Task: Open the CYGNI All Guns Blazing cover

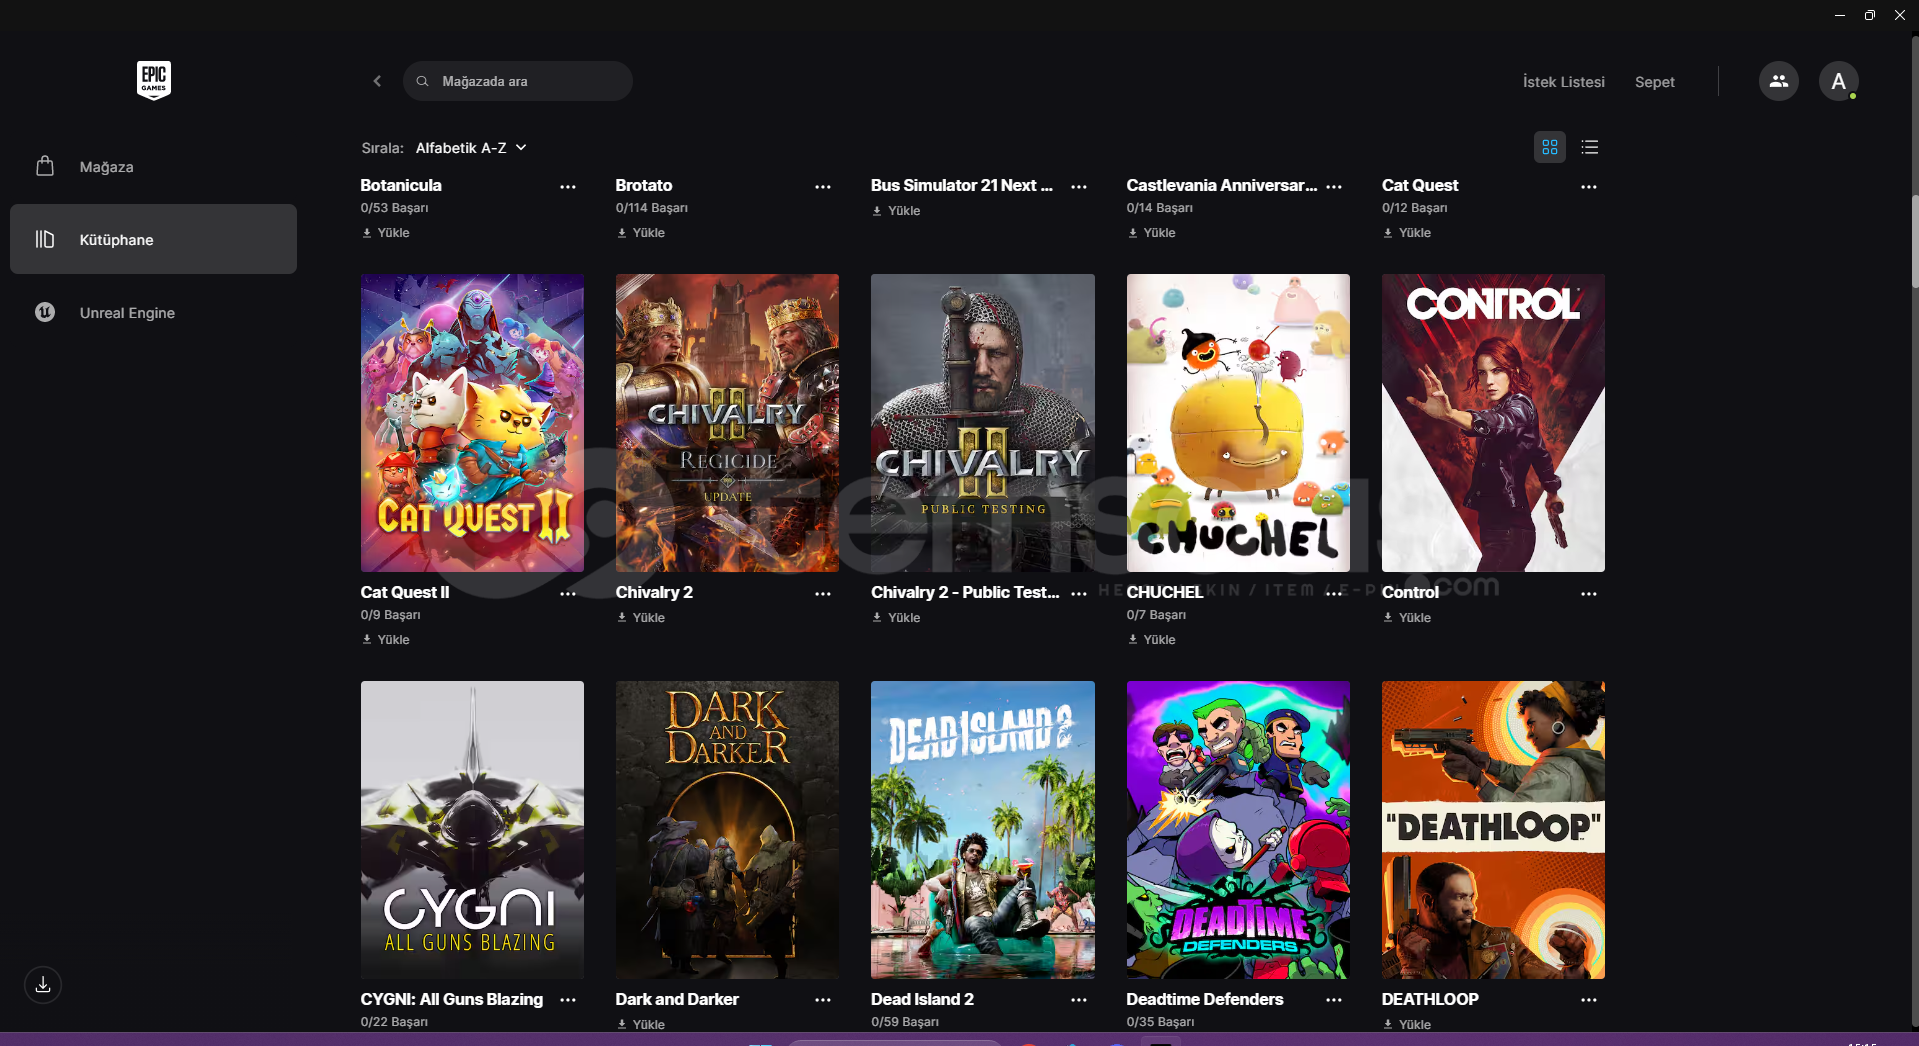Action: (x=472, y=830)
